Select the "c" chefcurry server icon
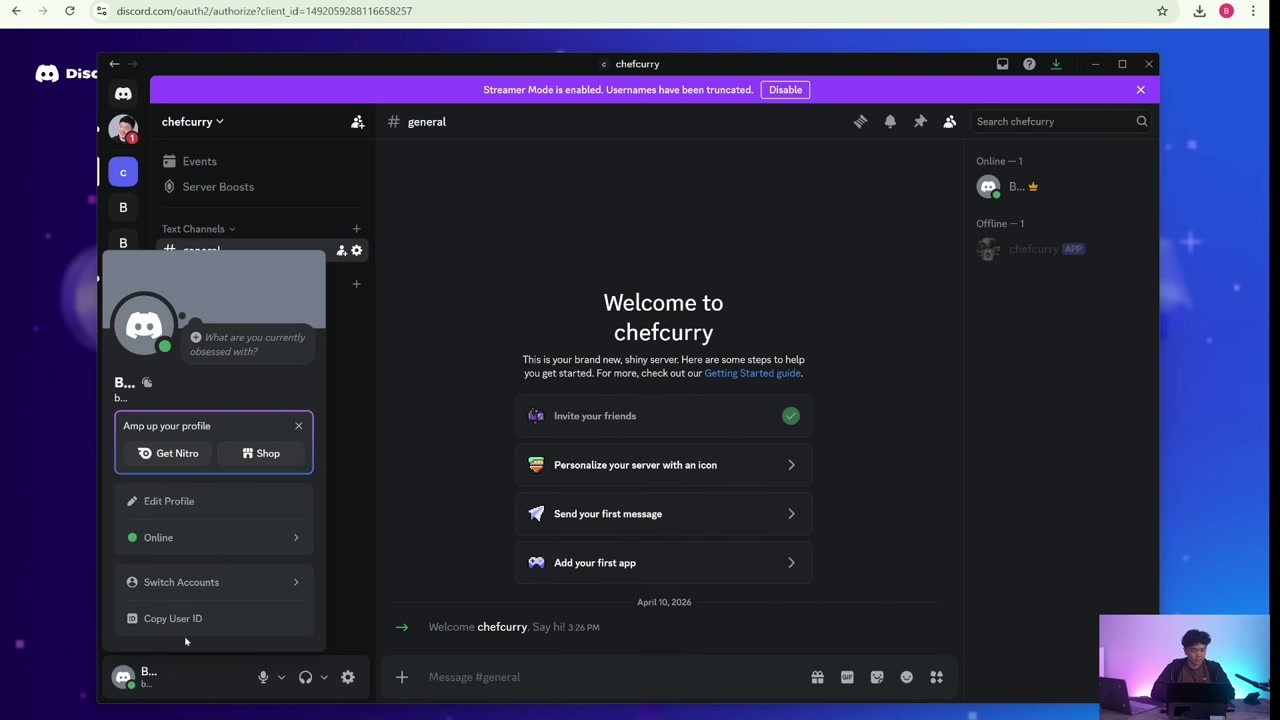The height and width of the screenshot is (720, 1280). tap(123, 172)
